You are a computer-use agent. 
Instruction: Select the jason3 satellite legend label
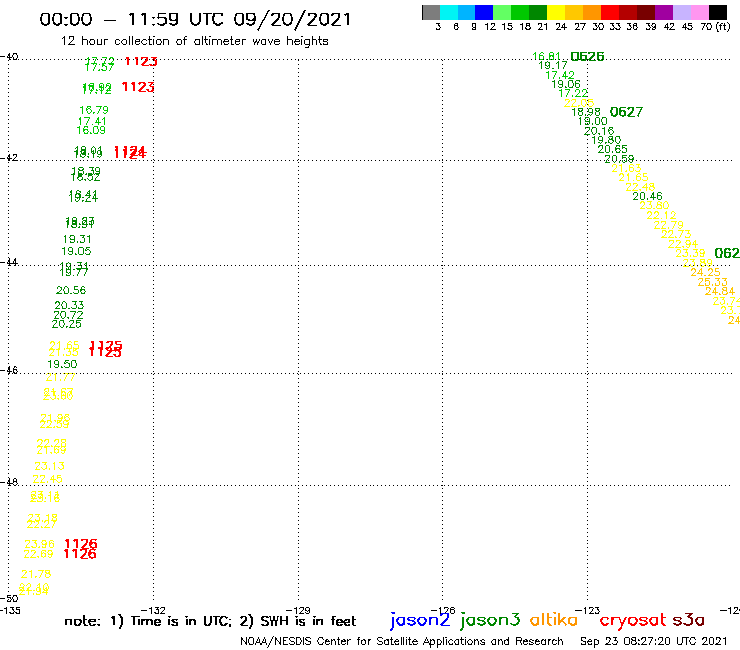490,620
